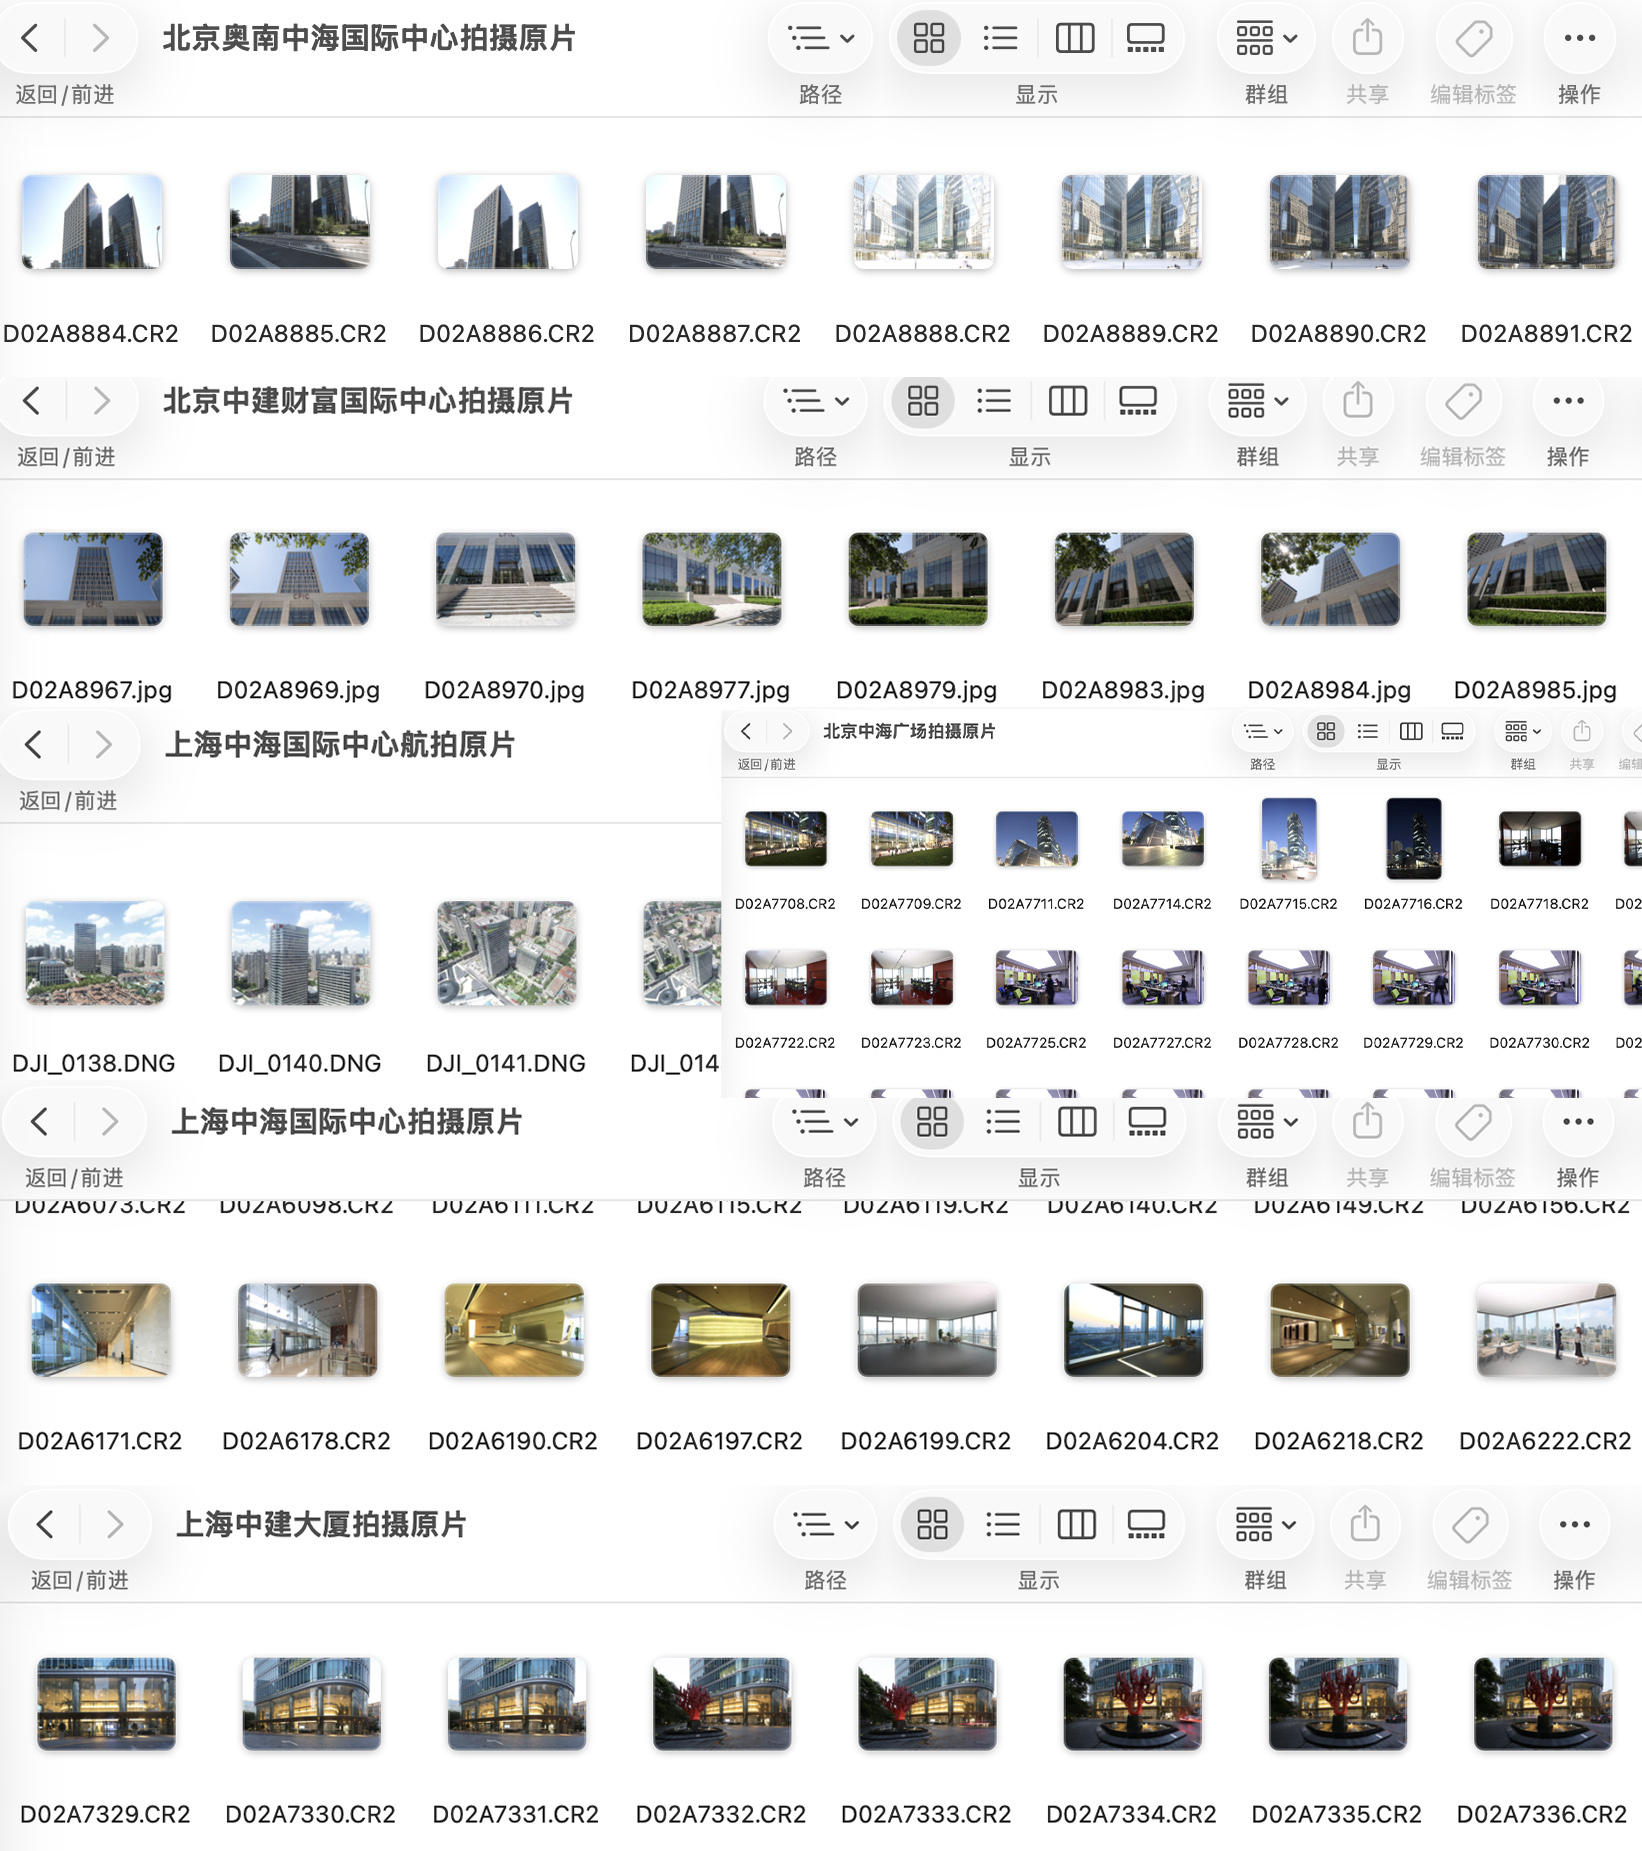Open 路径 dropdown in 北京奥南中海国际中心拍摄原片 window
This screenshot has width=1642, height=1851.
tap(821, 39)
